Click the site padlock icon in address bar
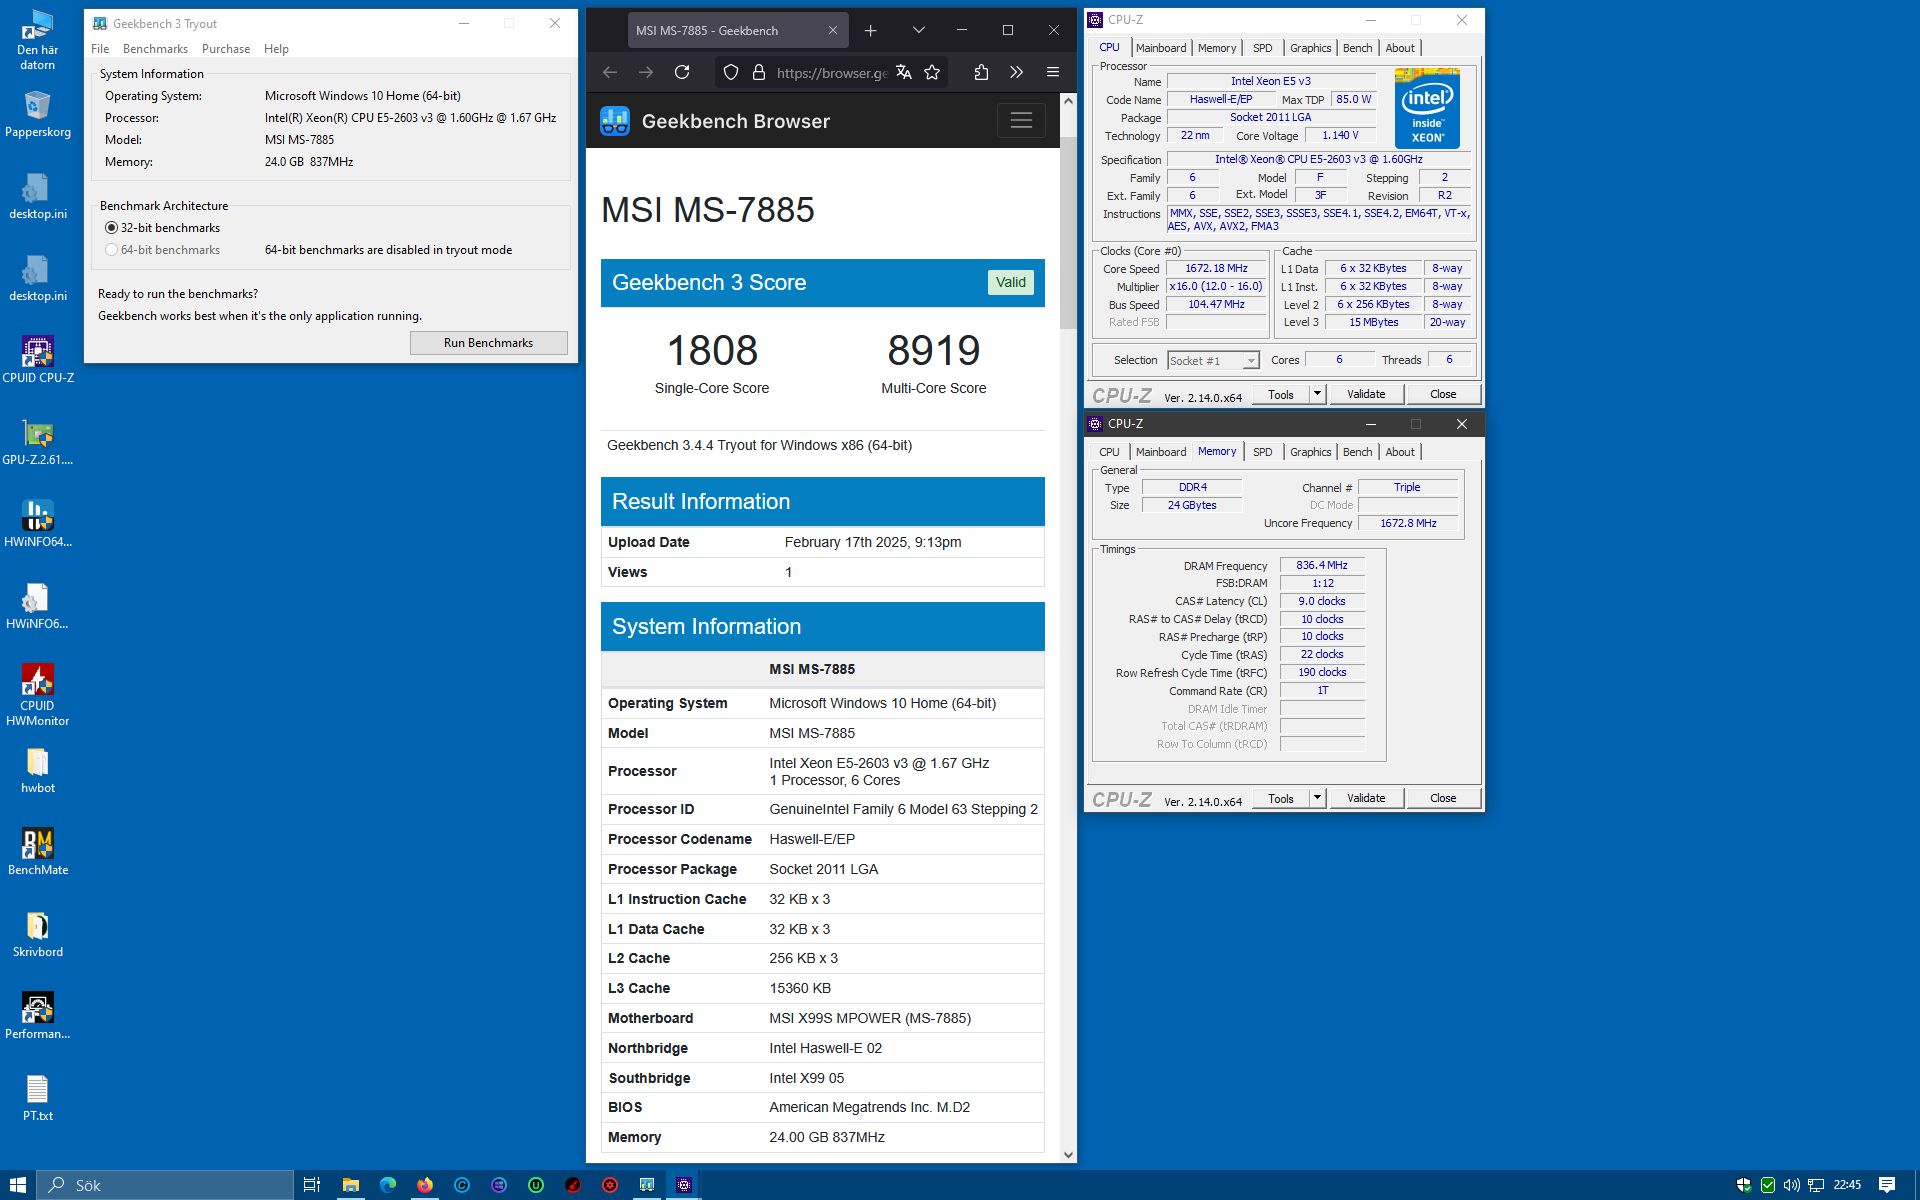Image resolution: width=1920 pixels, height=1200 pixels. coord(758,72)
